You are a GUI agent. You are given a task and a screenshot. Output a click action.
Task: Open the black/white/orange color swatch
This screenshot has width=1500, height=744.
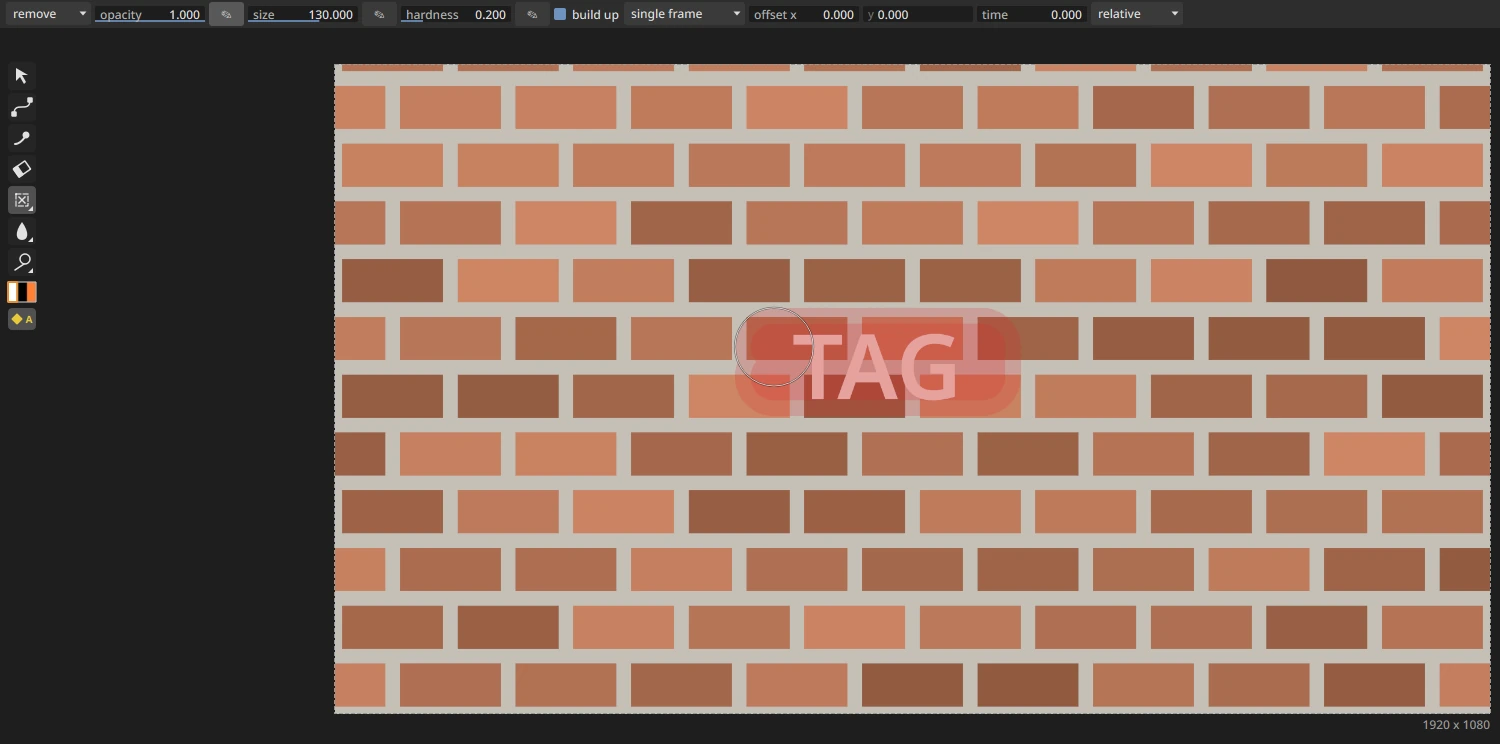click(x=22, y=292)
